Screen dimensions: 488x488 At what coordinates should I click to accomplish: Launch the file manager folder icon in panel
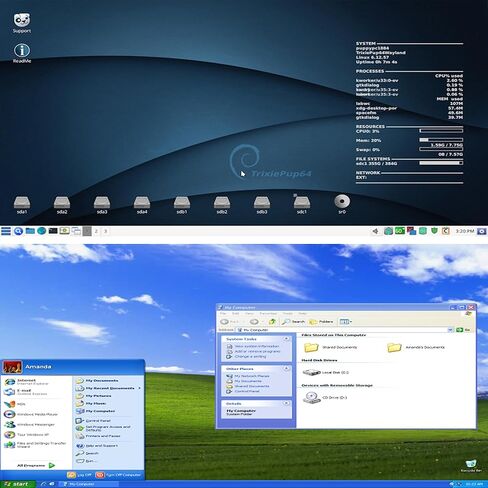30,231
